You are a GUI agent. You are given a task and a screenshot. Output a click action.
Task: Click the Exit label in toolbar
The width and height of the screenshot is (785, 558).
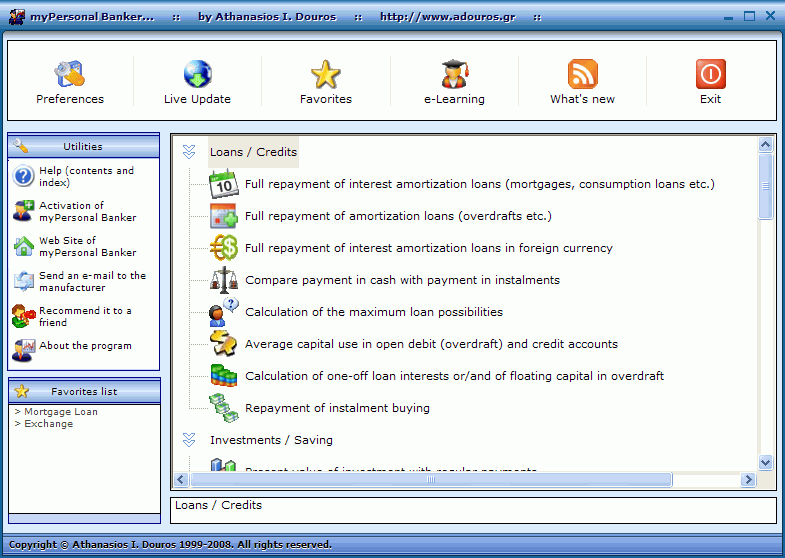(710, 99)
